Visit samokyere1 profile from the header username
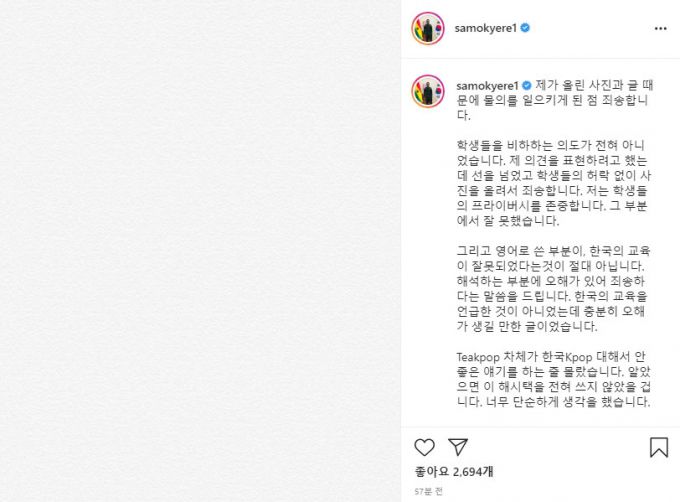This screenshot has width=680, height=502. [486, 28]
